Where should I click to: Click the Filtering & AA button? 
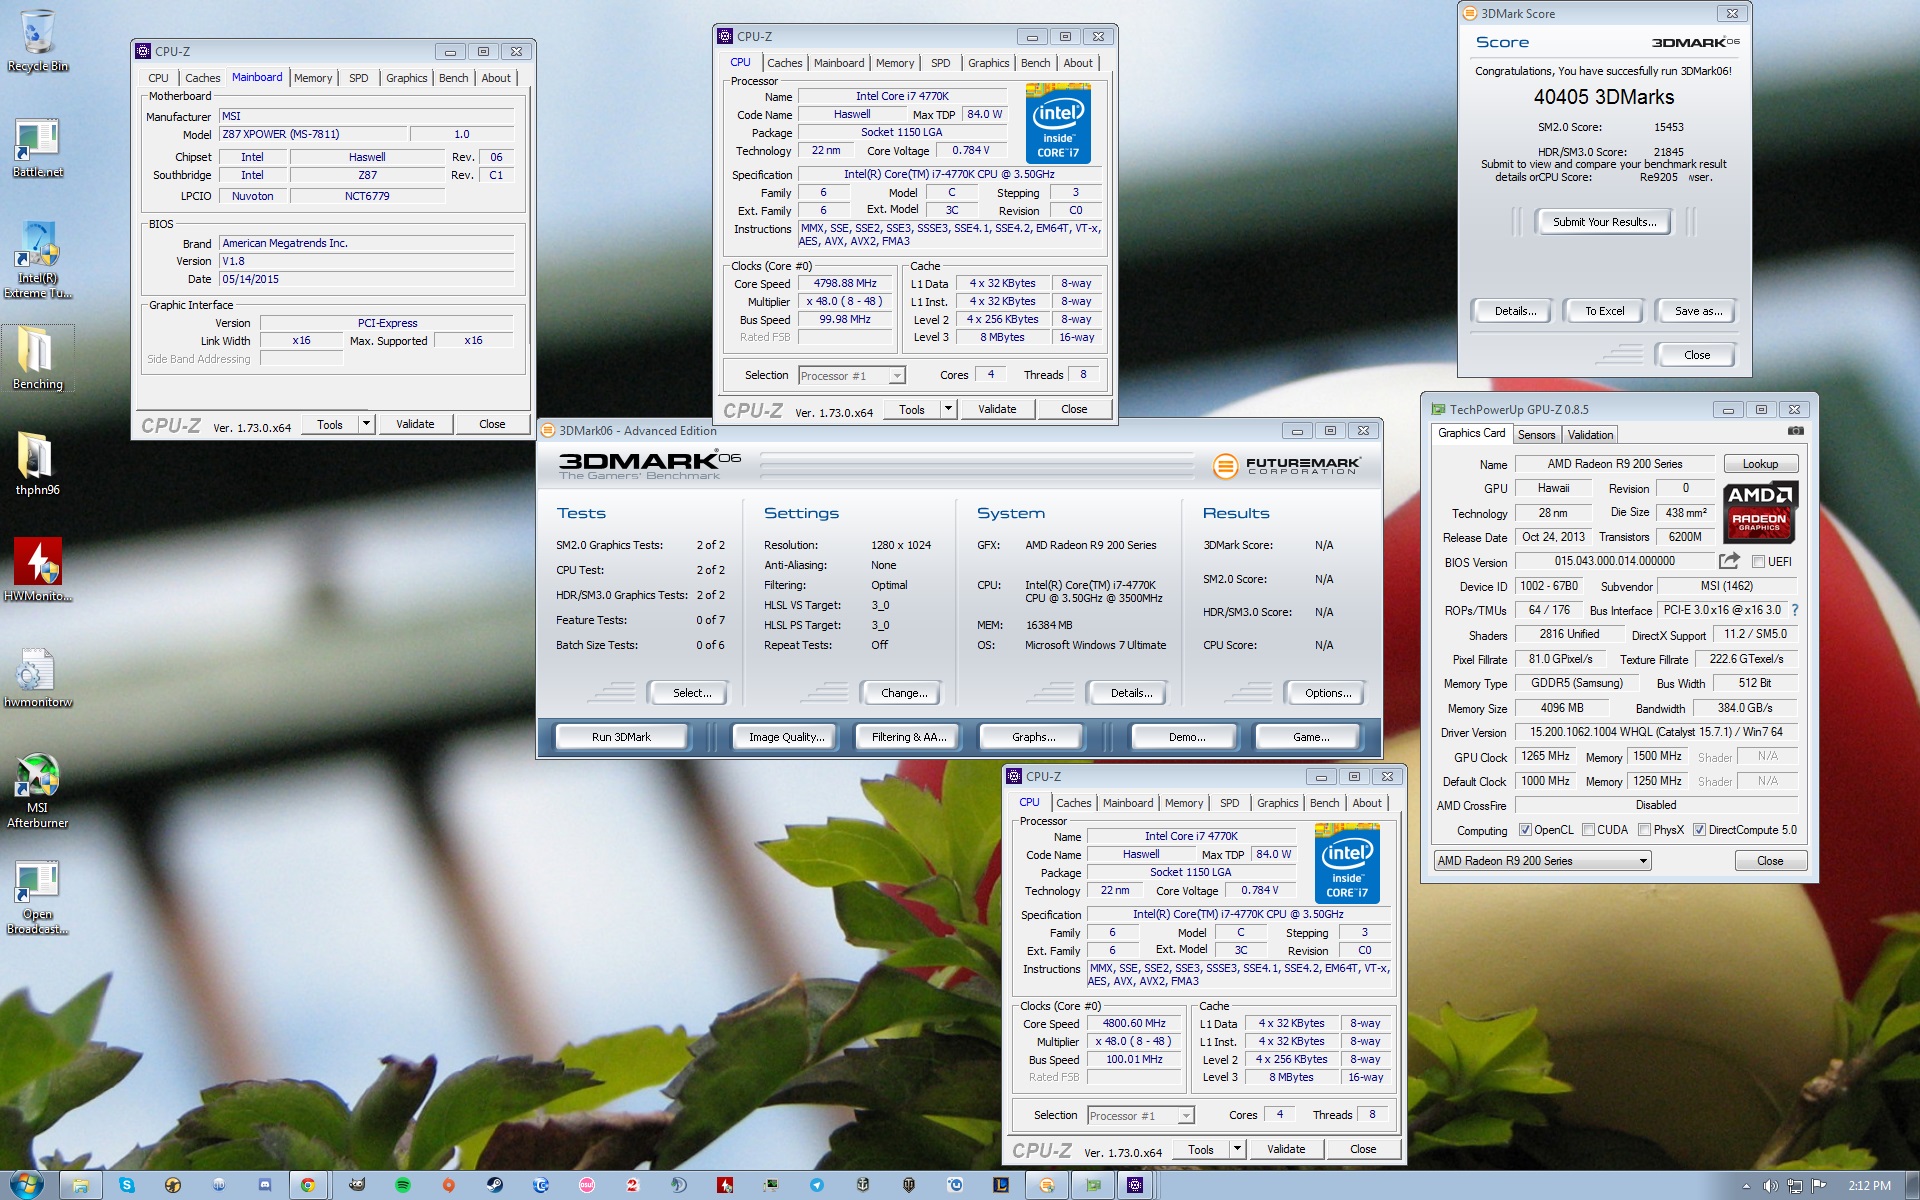(908, 737)
